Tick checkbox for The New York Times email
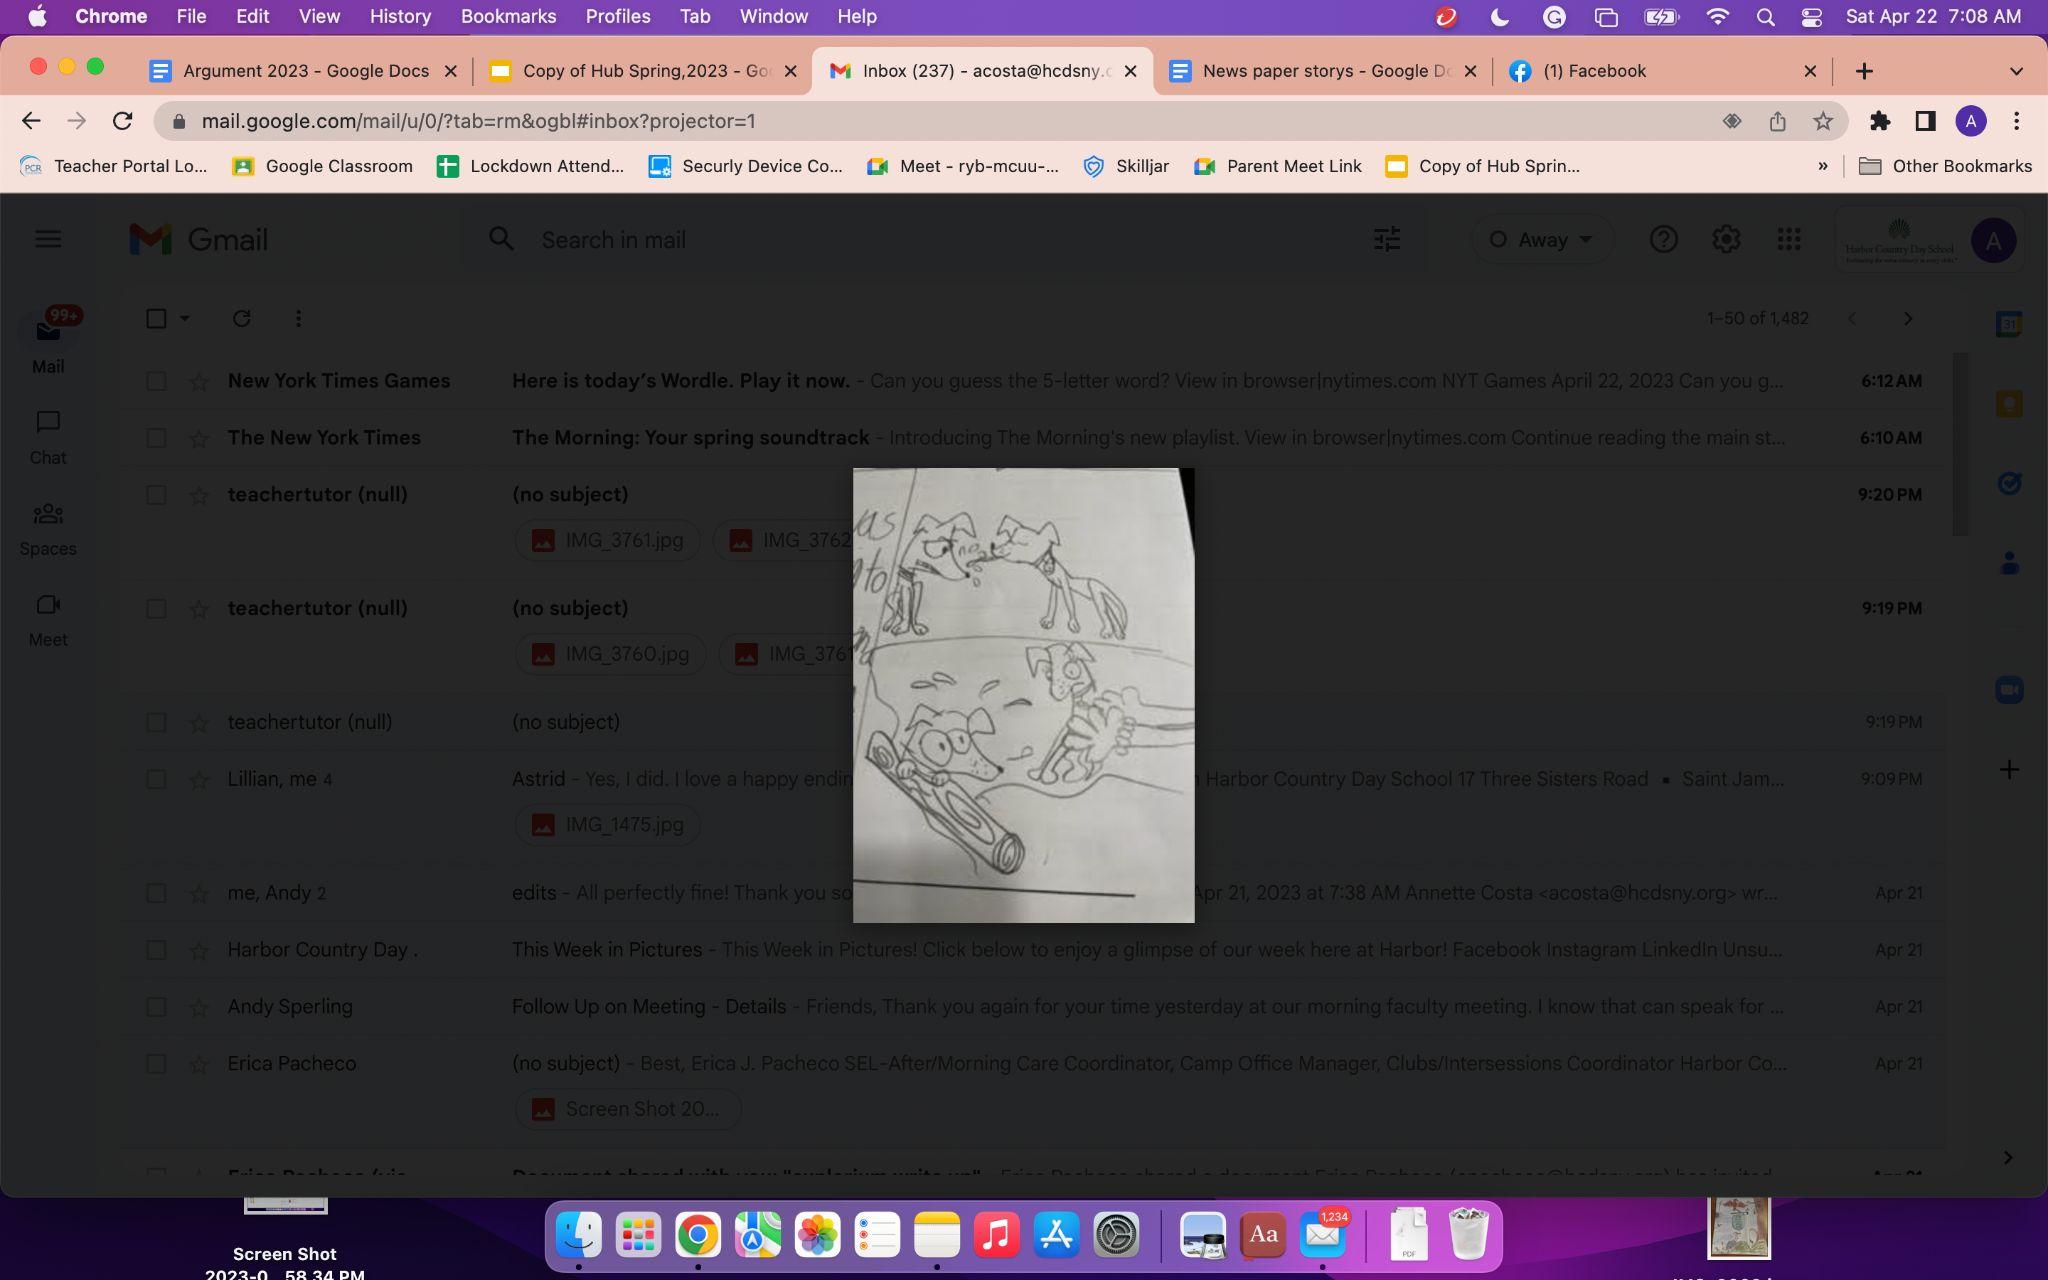The width and height of the screenshot is (2048, 1280). tap(156, 438)
